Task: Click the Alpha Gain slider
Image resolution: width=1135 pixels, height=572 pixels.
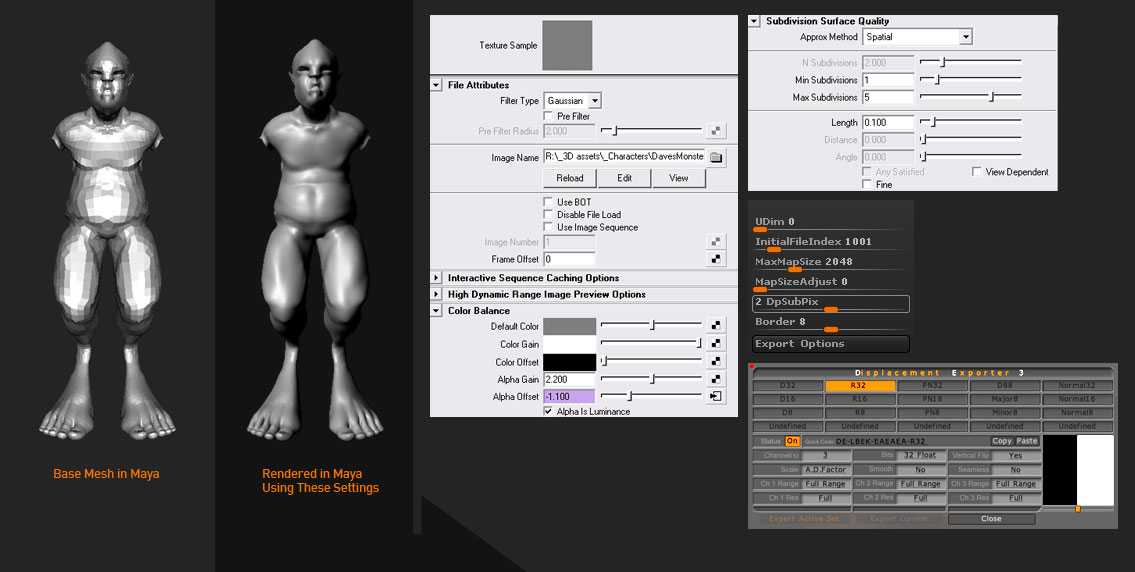Action: click(x=651, y=379)
